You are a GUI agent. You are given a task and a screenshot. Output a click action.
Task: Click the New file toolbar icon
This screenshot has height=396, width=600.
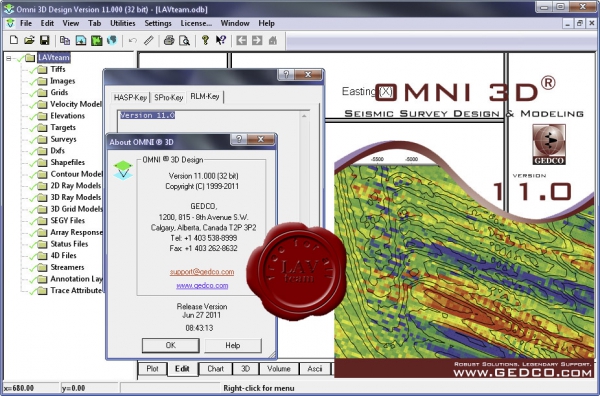pyautogui.click(x=13, y=40)
